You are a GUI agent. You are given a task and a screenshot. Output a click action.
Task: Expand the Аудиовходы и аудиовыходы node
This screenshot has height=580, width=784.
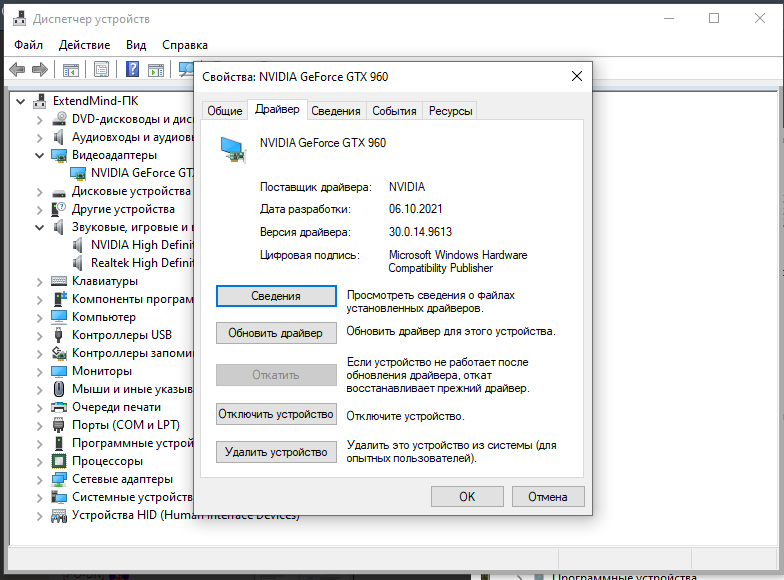click(40, 138)
